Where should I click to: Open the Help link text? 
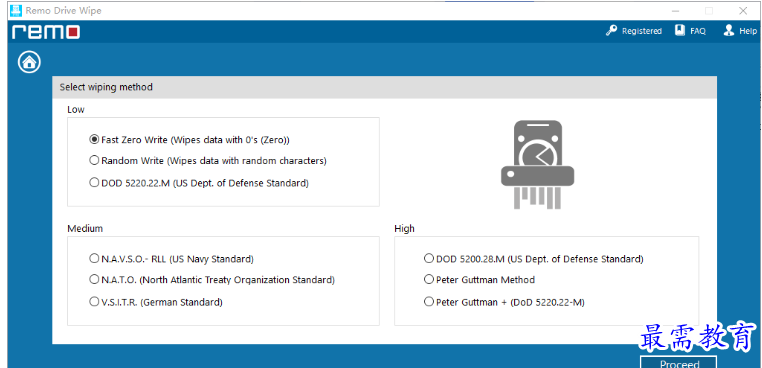pos(748,31)
